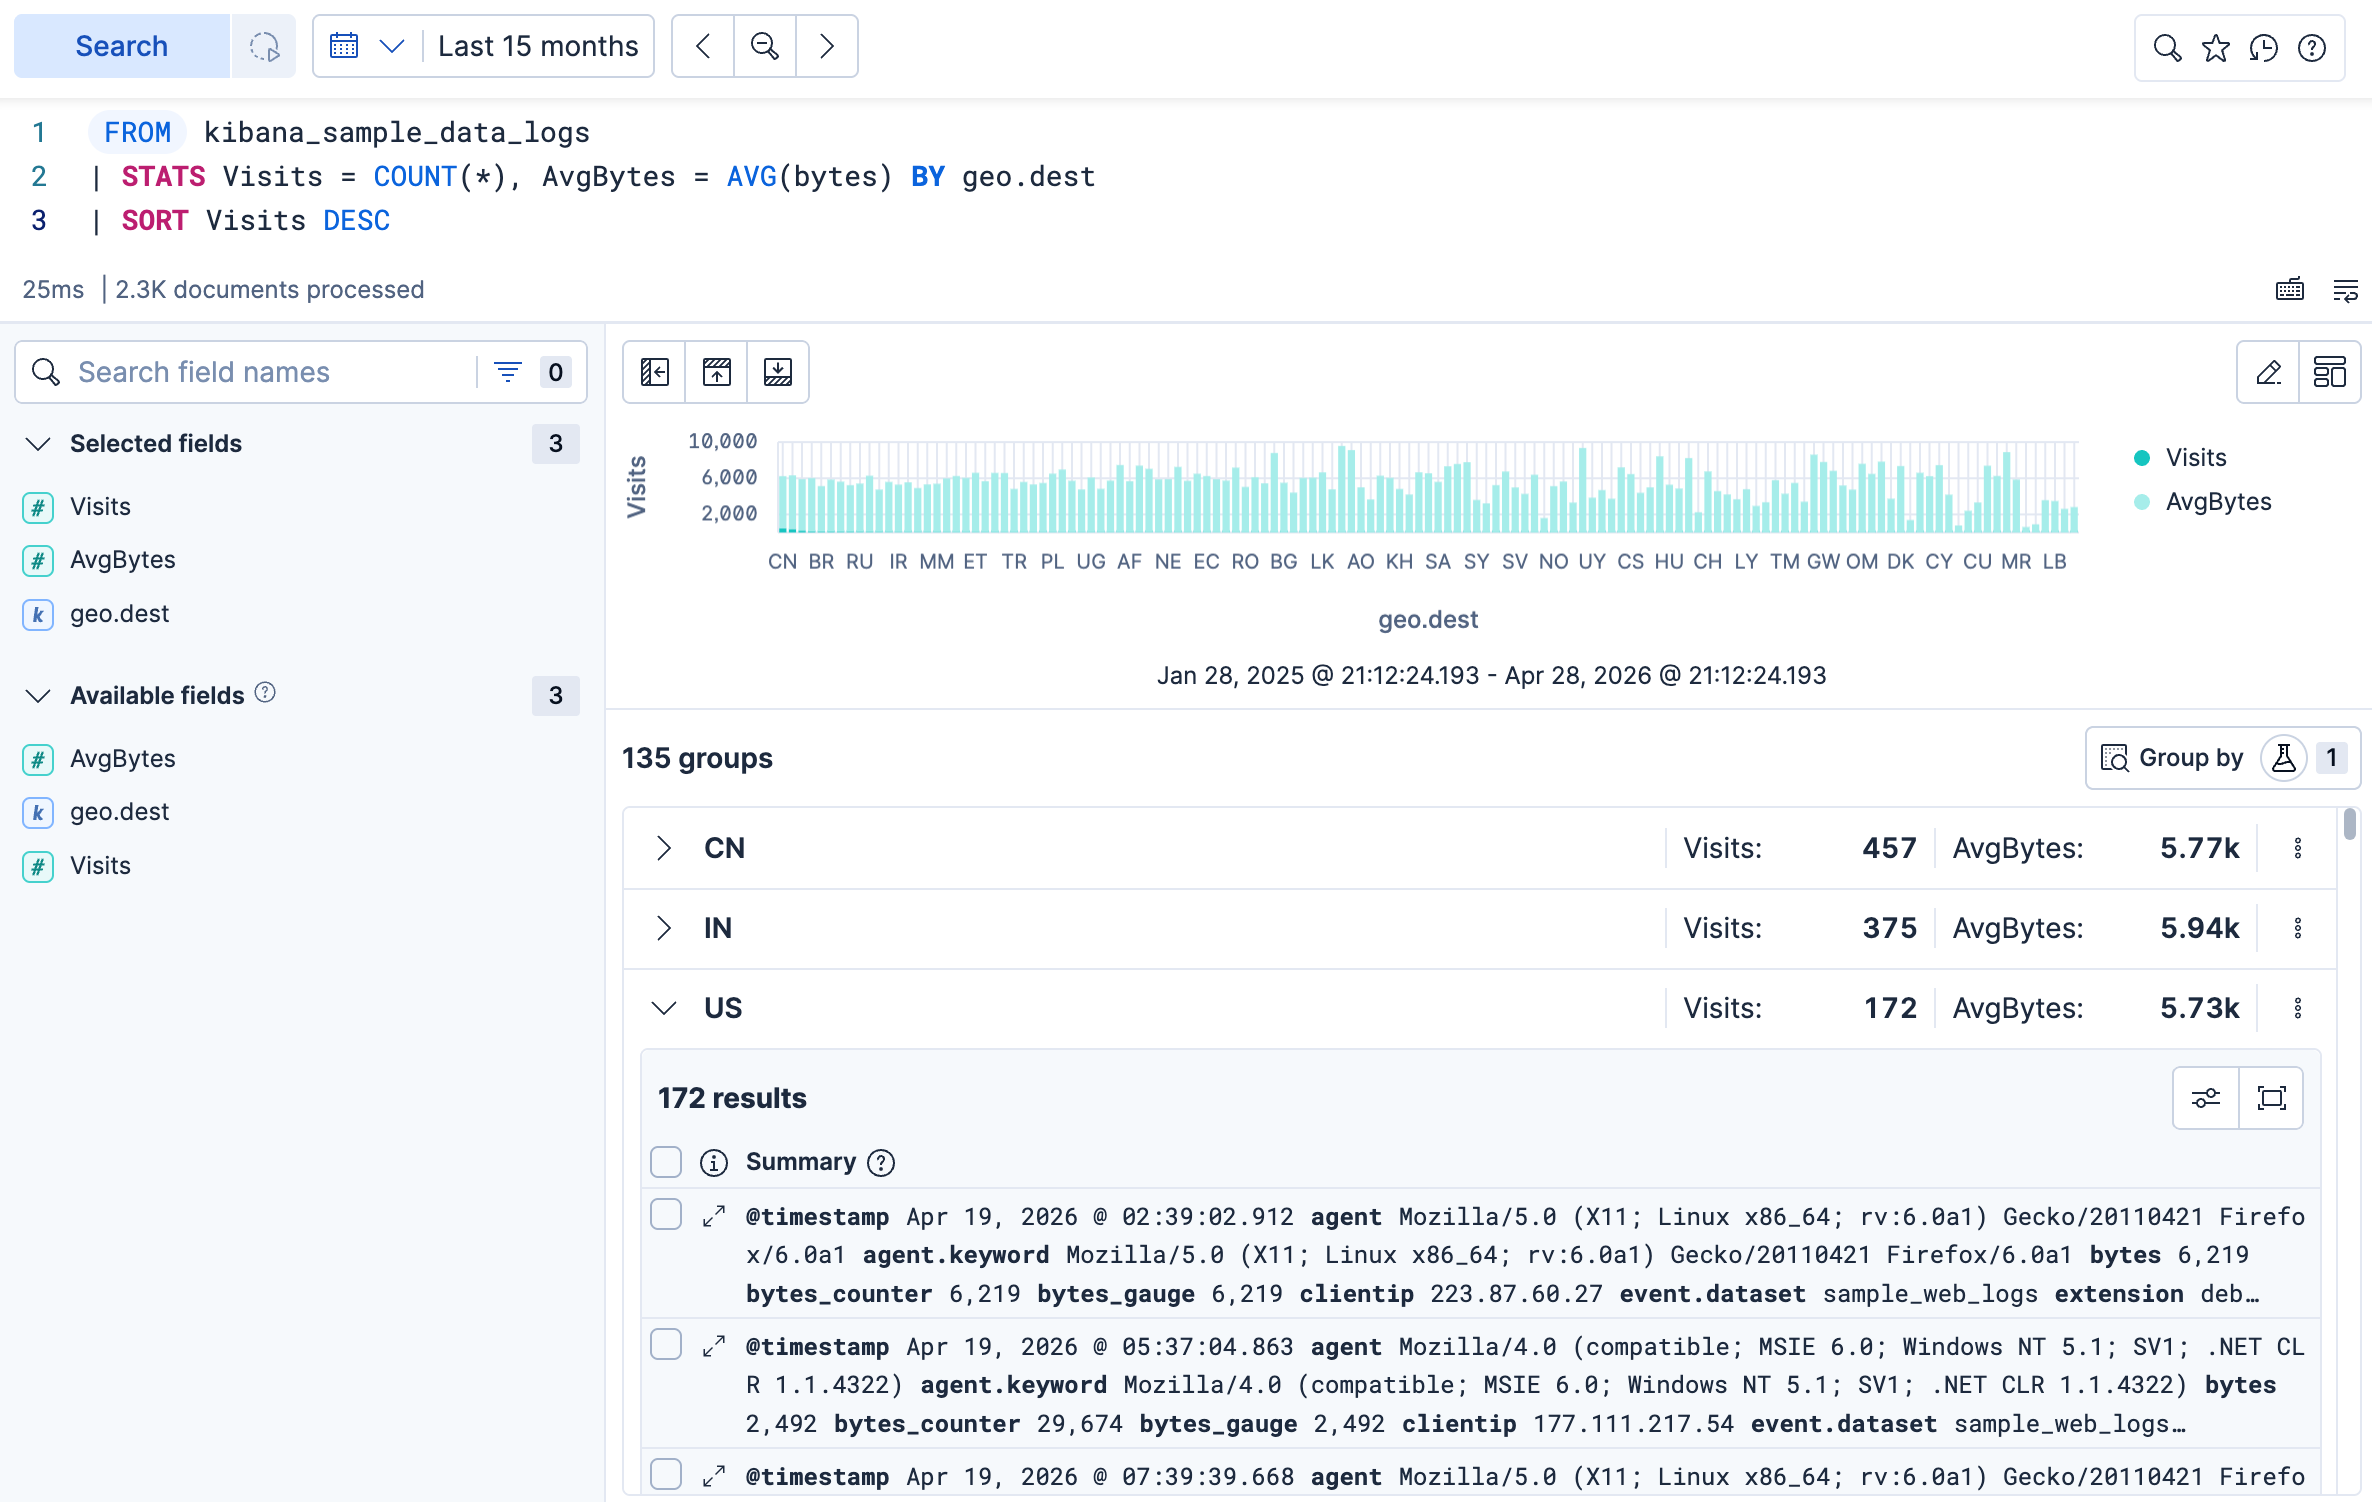Click the info icon in the Summary header
The height and width of the screenshot is (1502, 2372).
tap(714, 1163)
